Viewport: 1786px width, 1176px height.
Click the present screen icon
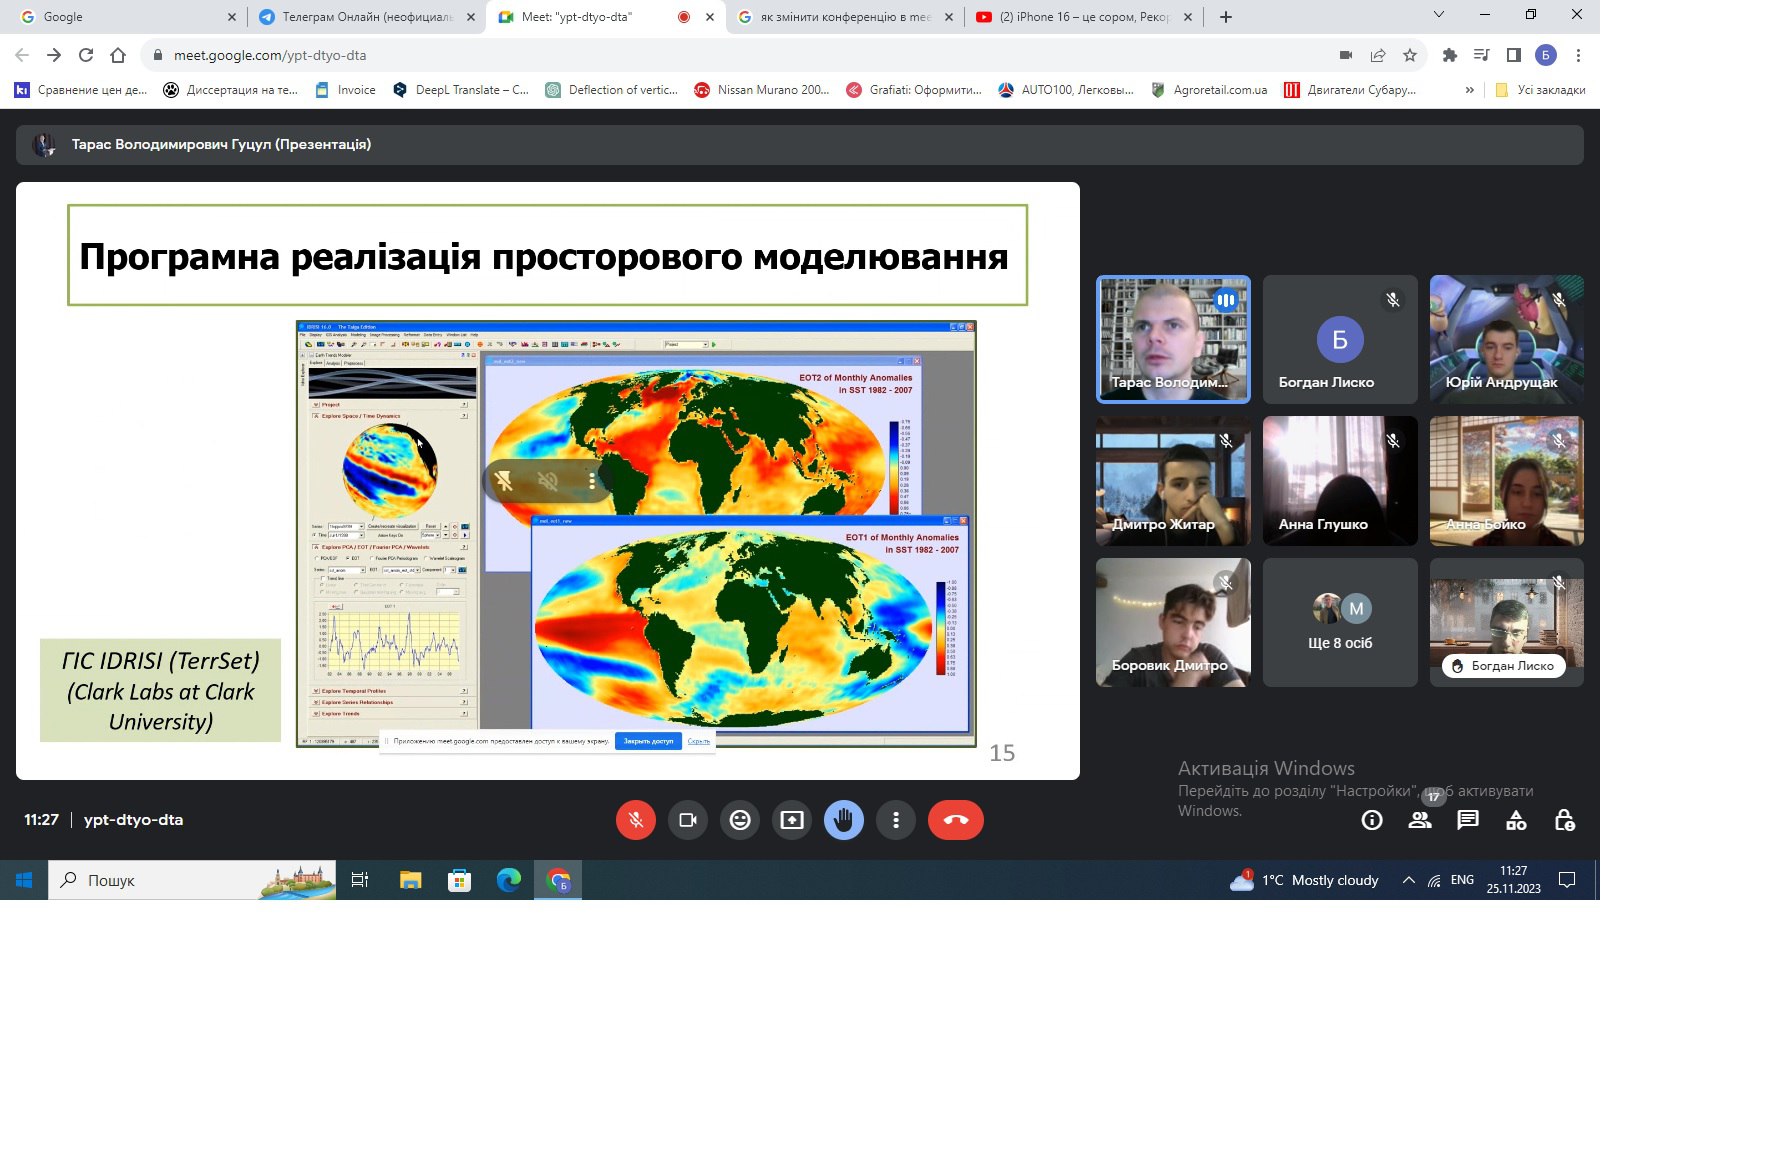pos(792,820)
